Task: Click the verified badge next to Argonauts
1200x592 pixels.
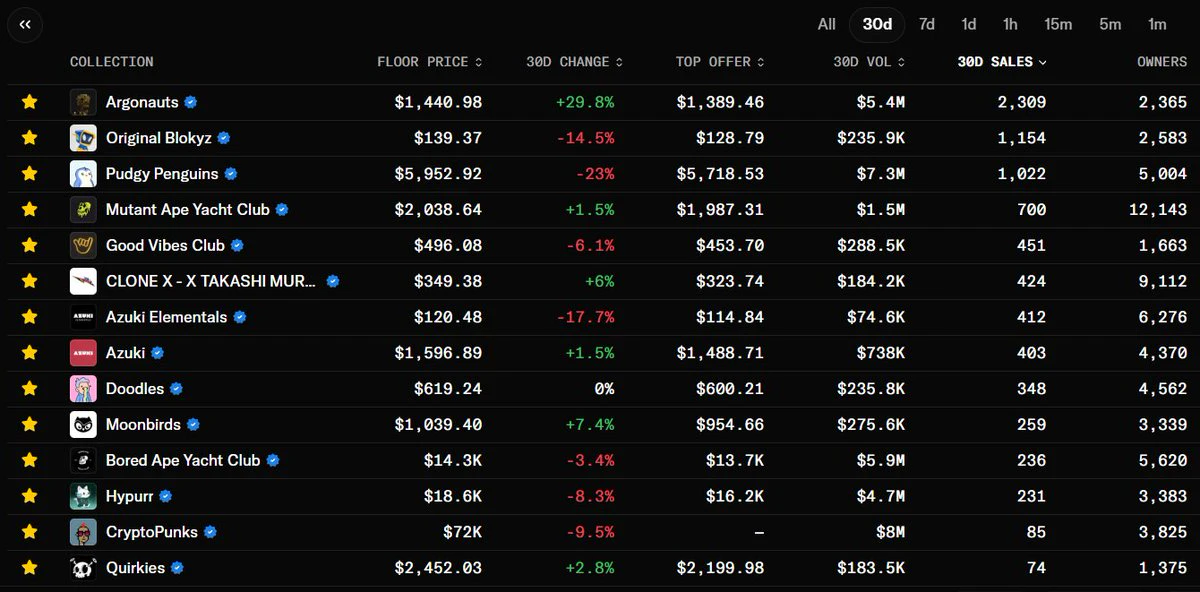Action: pos(191,102)
